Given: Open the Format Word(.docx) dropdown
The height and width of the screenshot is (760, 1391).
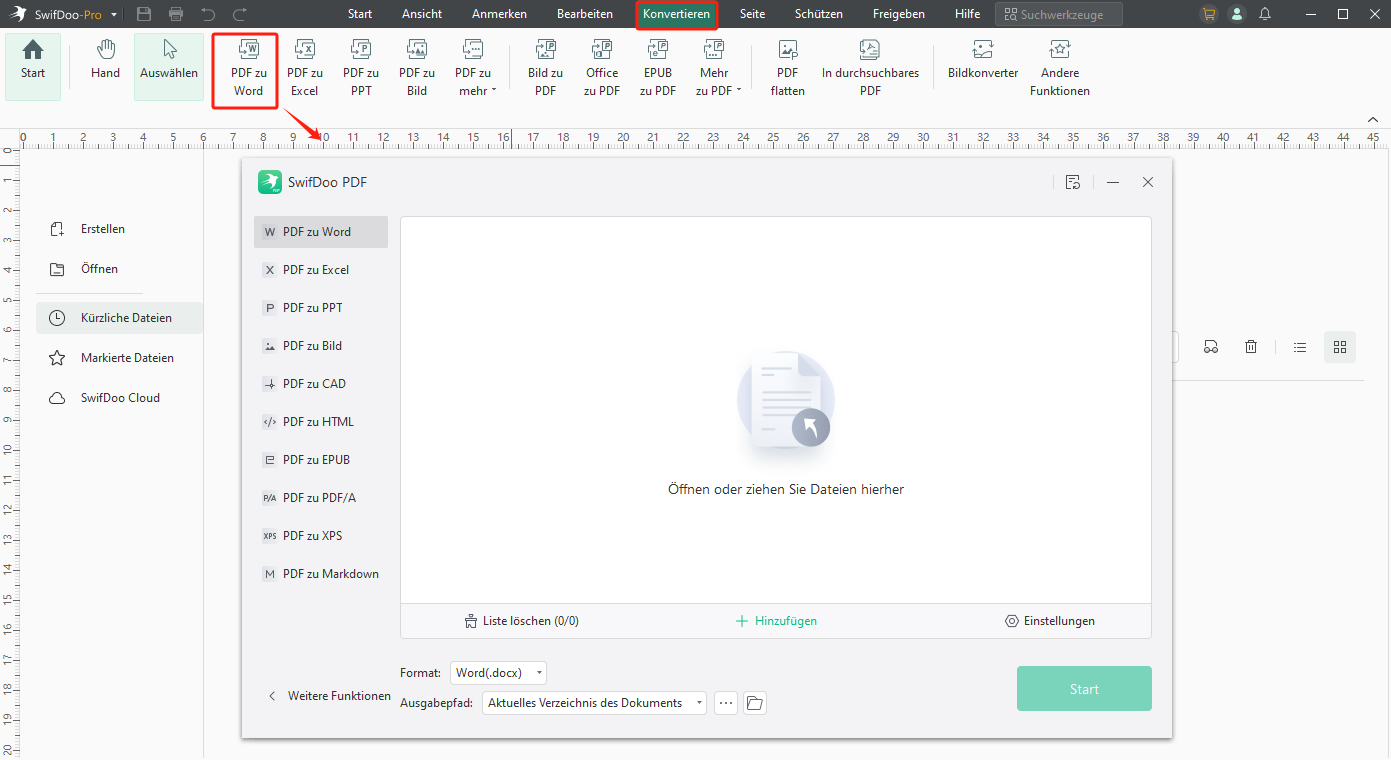Looking at the screenshot, I should click(x=498, y=673).
